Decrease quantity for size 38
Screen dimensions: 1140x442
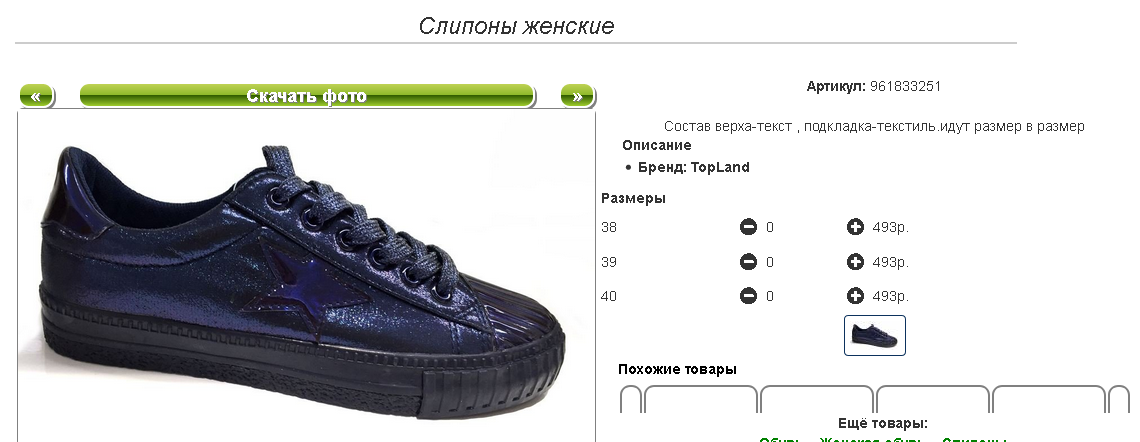point(748,228)
